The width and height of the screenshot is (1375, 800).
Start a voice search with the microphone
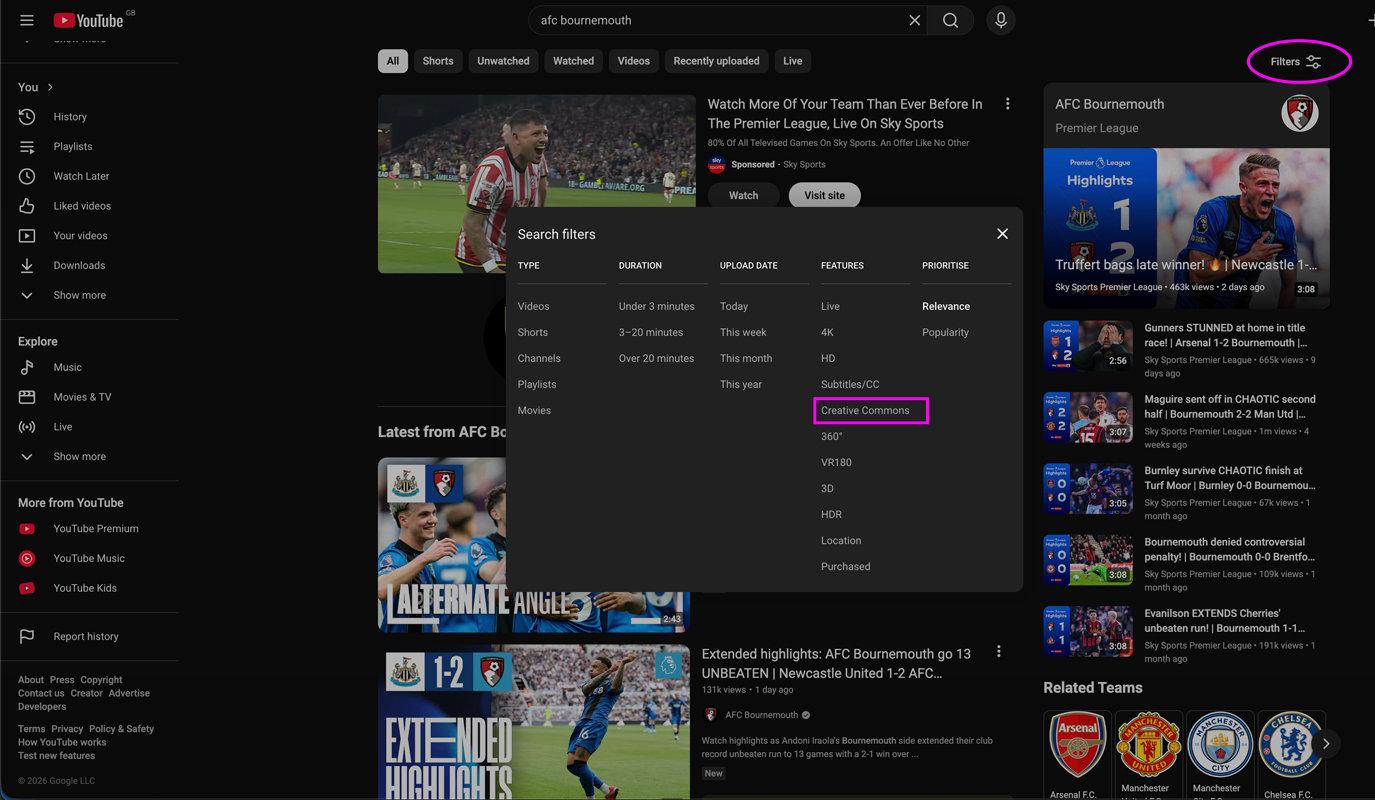click(1000, 19)
